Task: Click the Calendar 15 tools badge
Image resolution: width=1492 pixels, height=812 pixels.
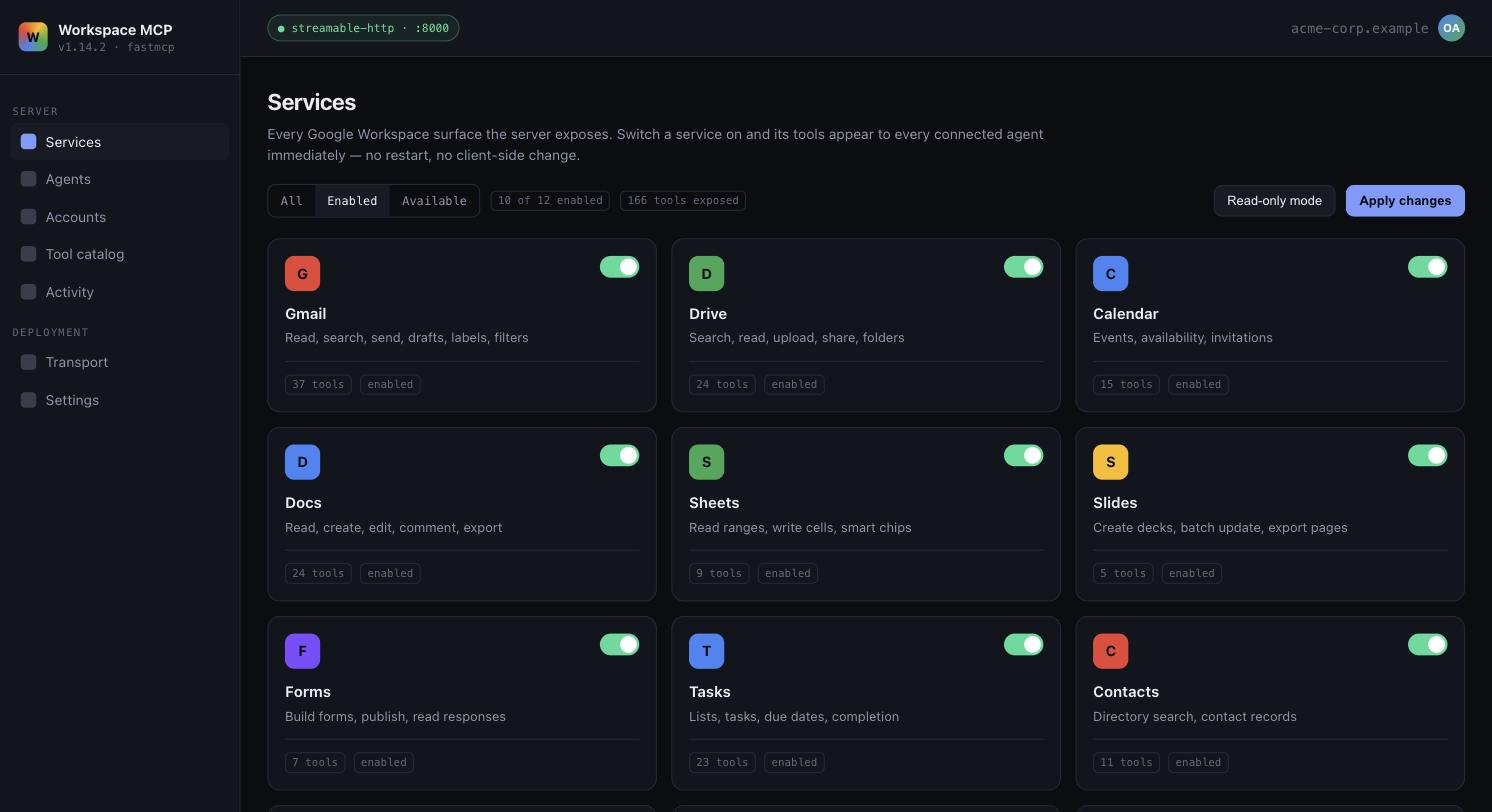Action: pos(1126,384)
